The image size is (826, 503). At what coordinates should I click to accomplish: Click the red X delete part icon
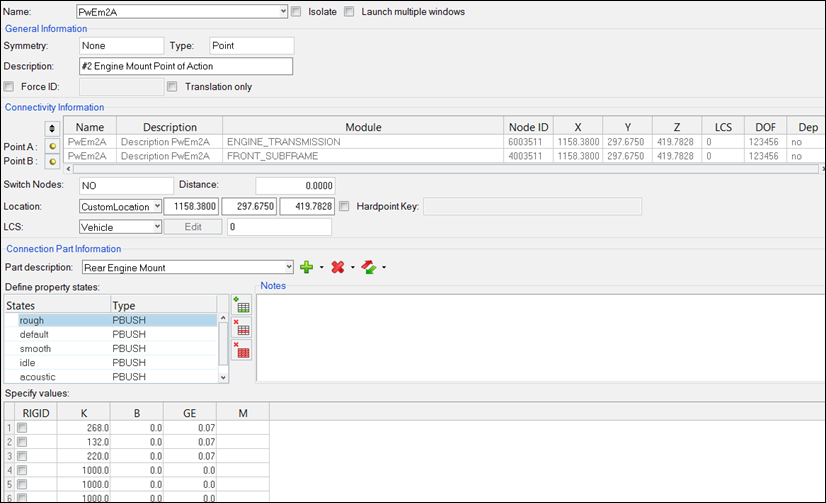[338, 267]
